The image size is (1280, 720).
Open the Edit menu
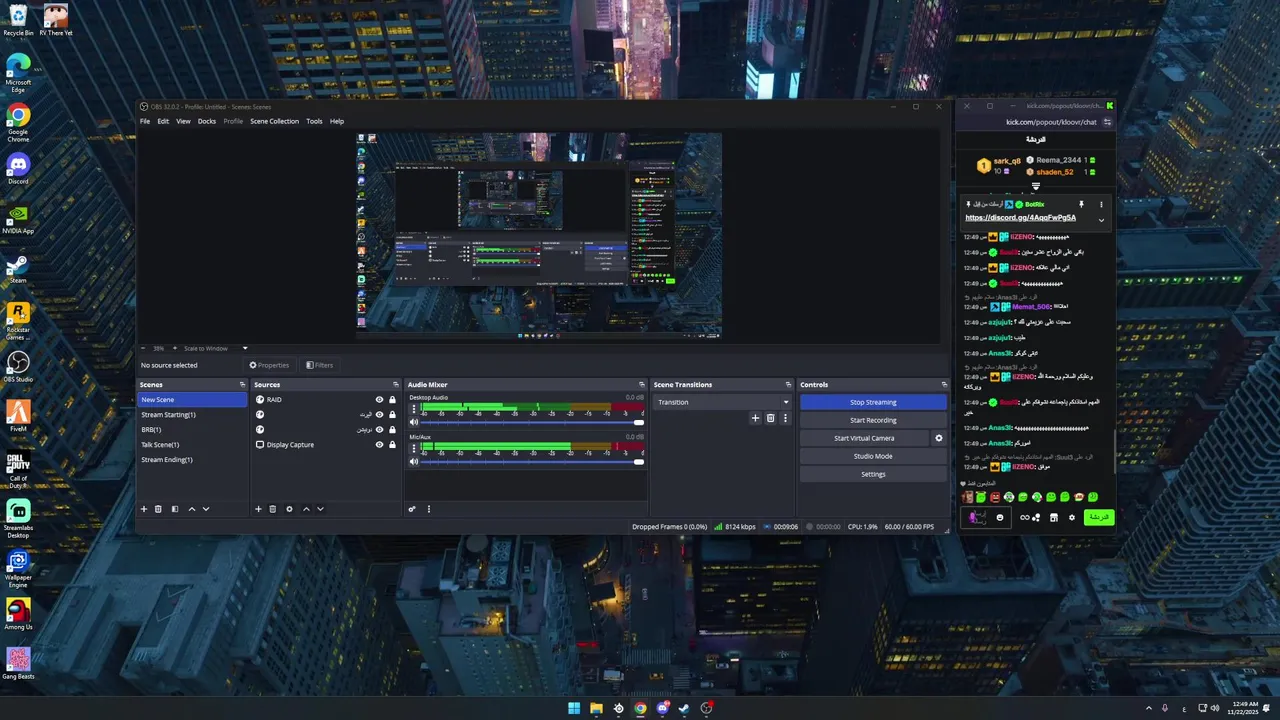pyautogui.click(x=163, y=121)
